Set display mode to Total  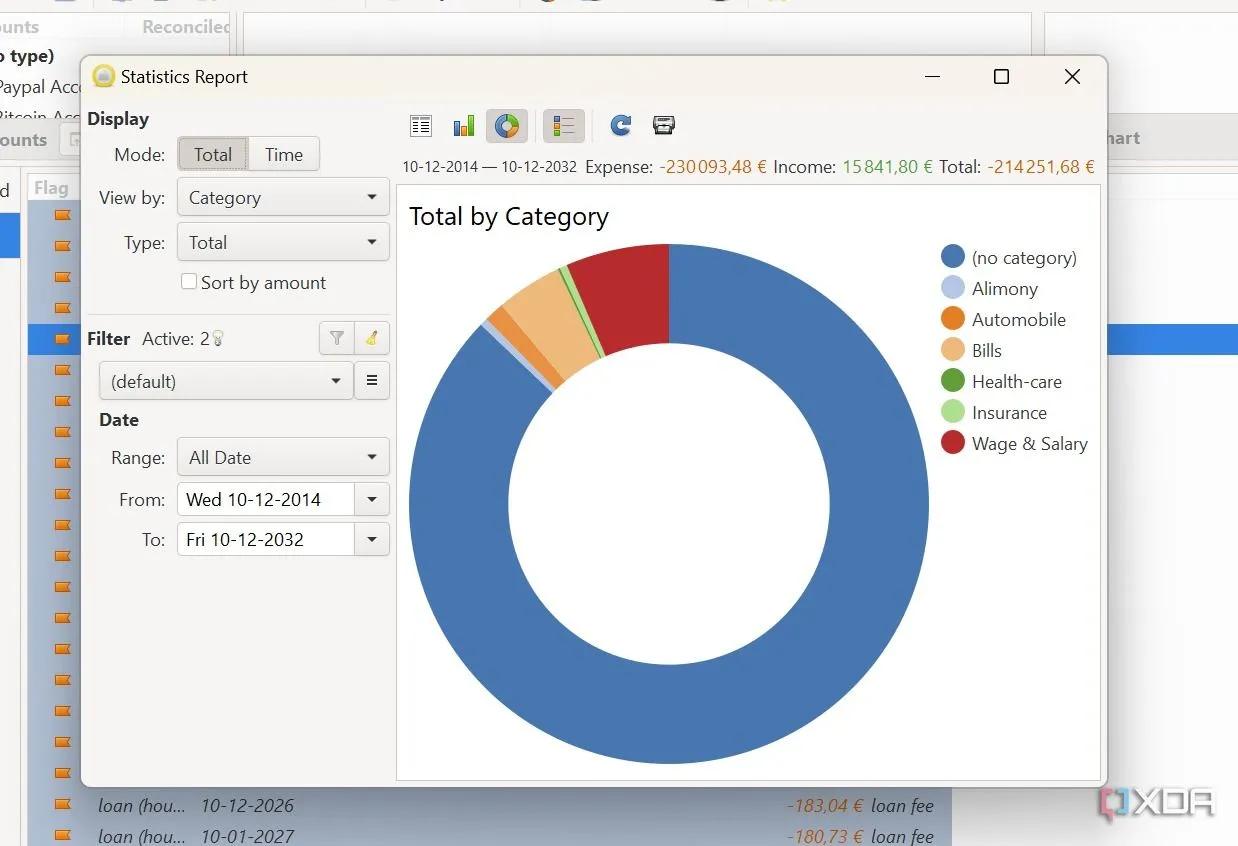(213, 154)
